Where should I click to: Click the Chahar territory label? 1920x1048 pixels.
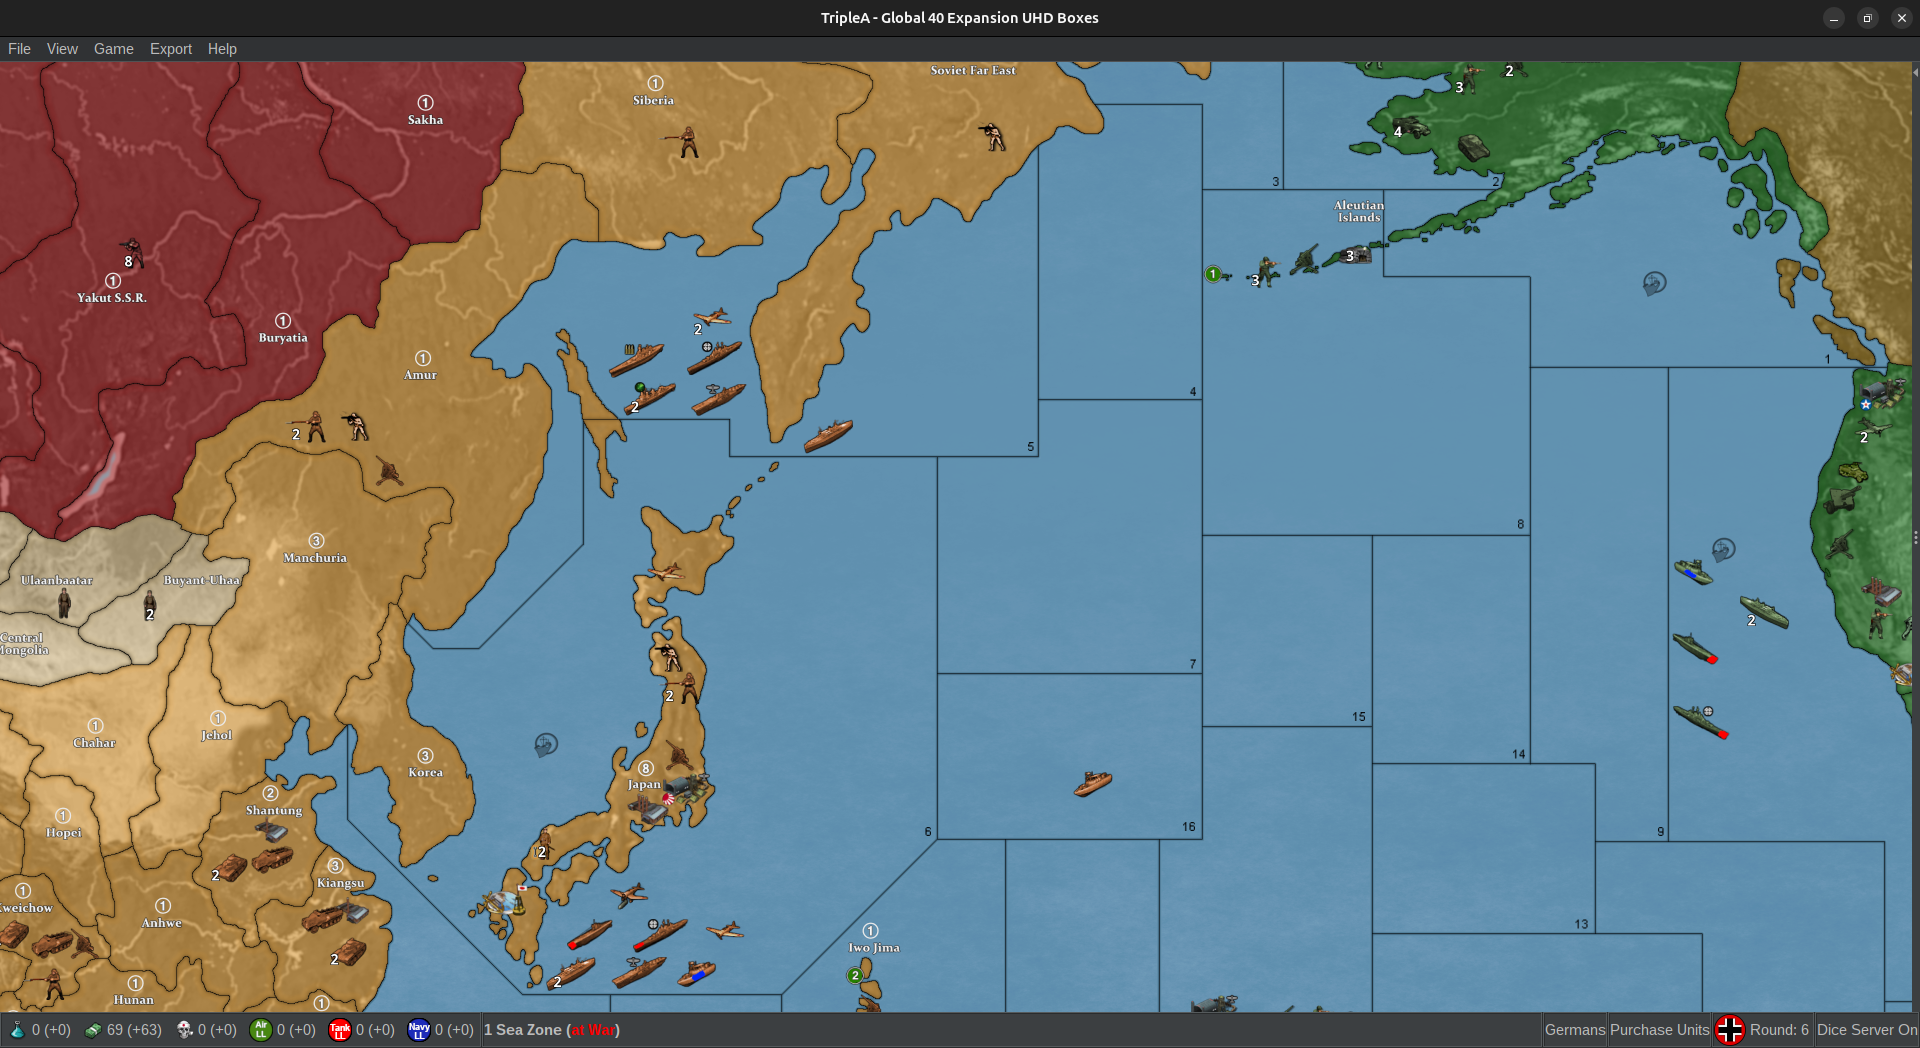pos(94,743)
